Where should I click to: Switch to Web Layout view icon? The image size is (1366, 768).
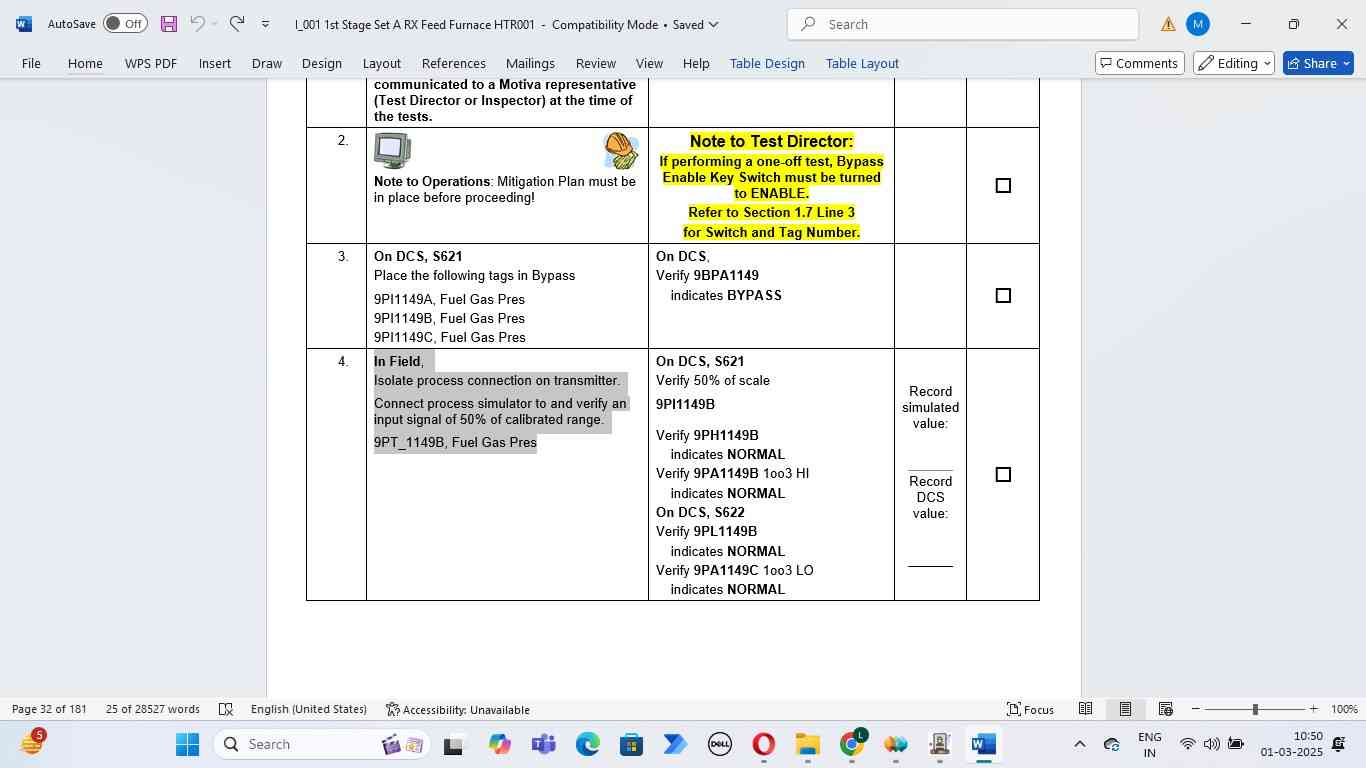1165,709
